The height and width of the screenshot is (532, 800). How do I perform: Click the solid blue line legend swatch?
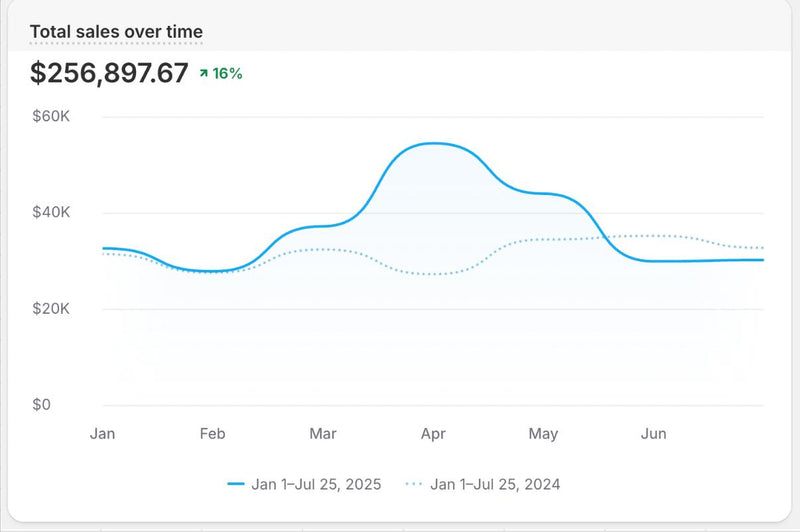pos(235,484)
